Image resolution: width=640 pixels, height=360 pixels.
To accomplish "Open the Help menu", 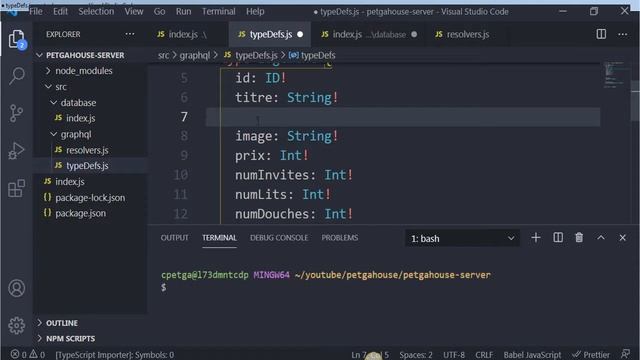I will (255, 11).
